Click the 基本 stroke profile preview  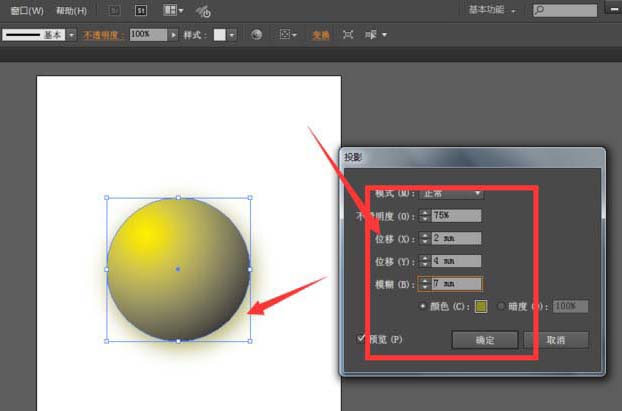34,35
